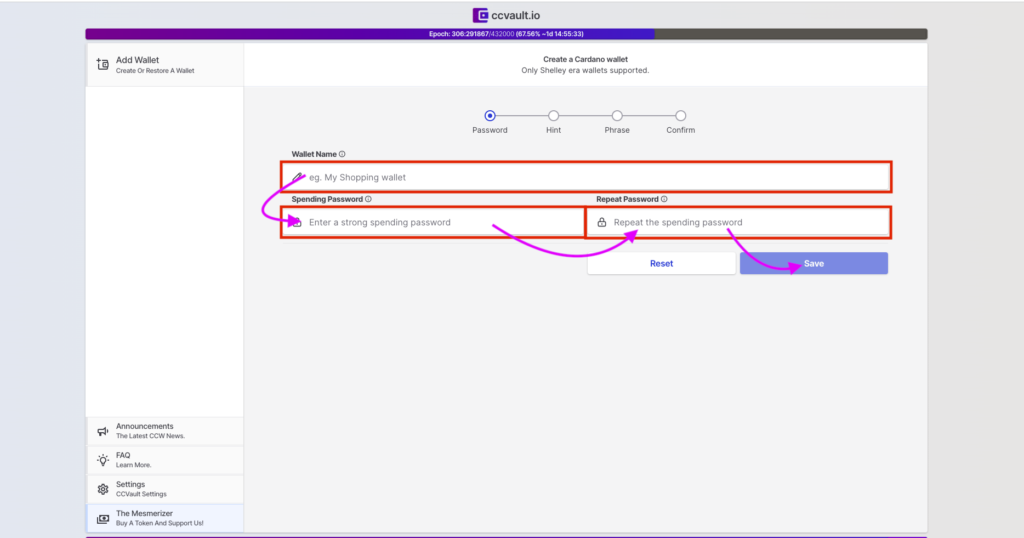Click the info icon beside Spending Password
Screen dimensions: 1024x538
[368, 199]
